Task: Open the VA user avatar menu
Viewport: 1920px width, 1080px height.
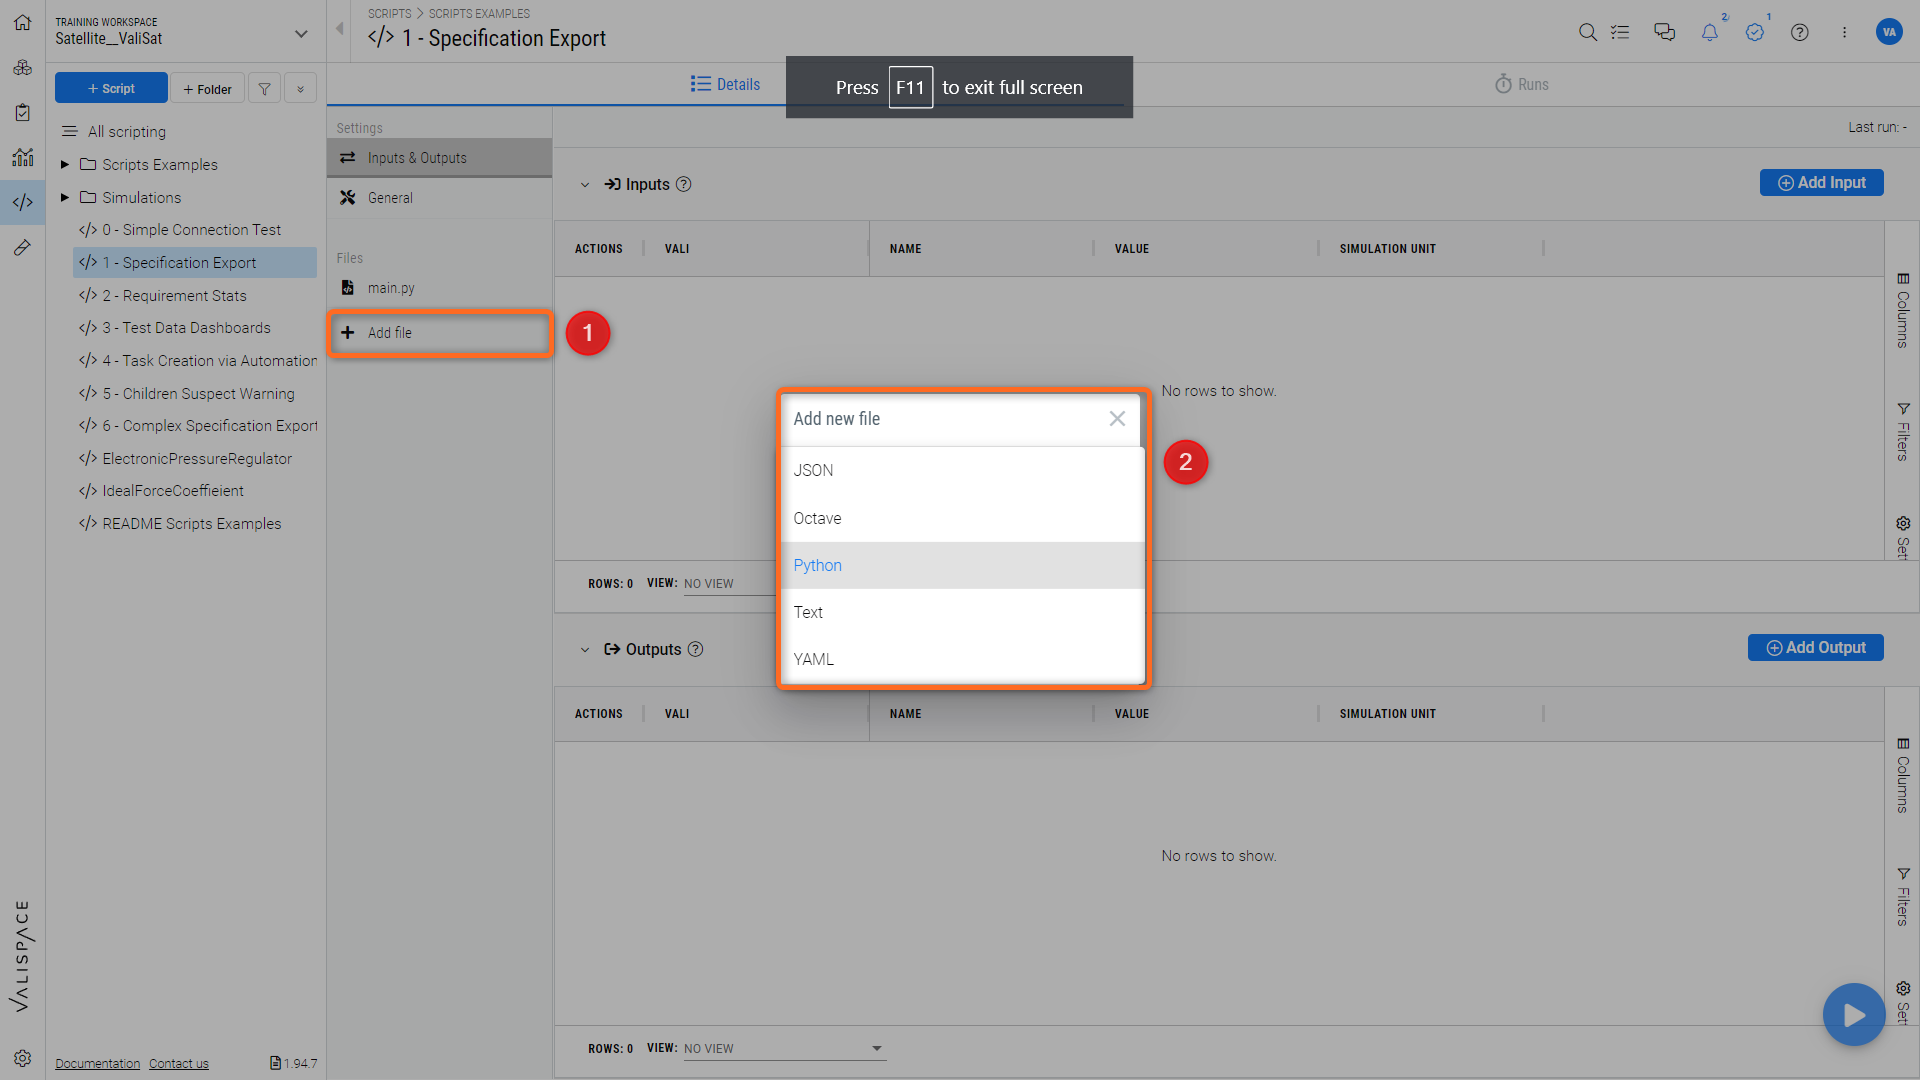Action: tap(1889, 32)
